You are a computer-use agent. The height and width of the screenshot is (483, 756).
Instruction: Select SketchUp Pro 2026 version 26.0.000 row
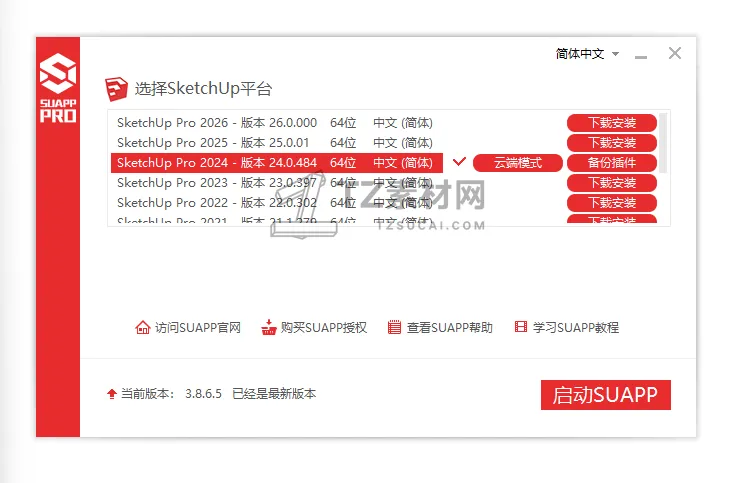pos(277,123)
